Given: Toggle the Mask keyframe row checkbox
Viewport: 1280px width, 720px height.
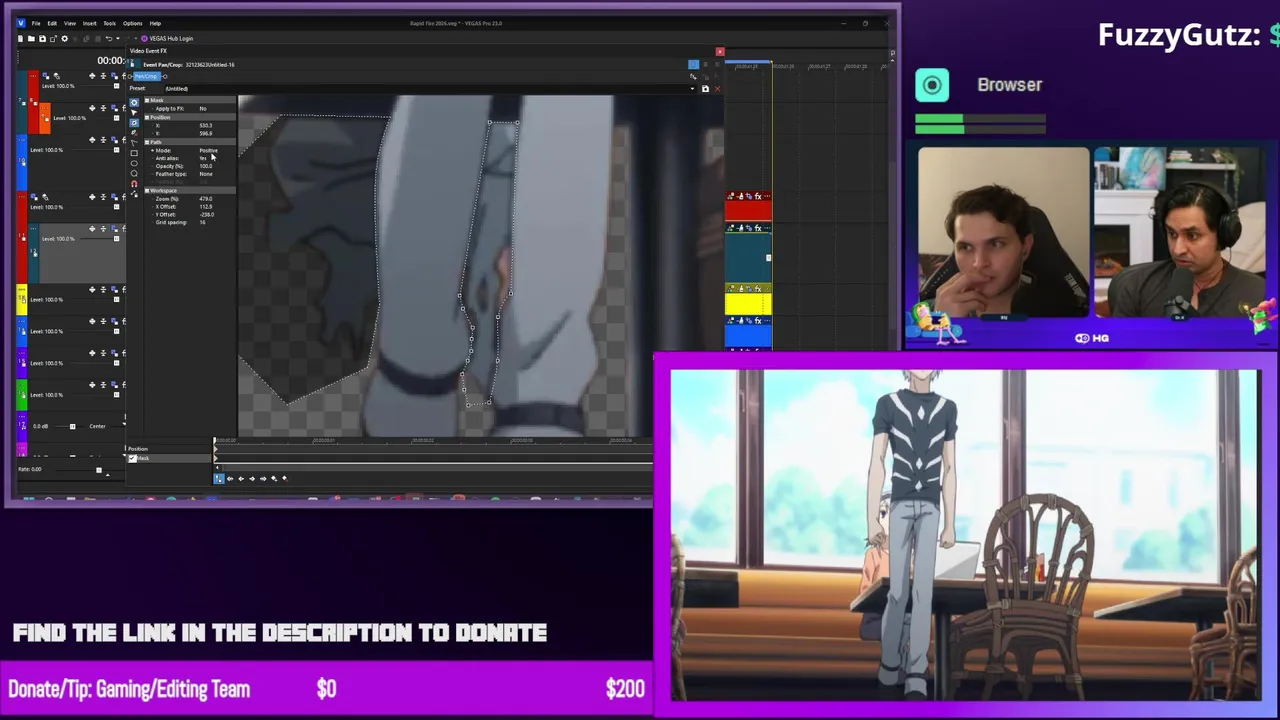Looking at the screenshot, I should [132, 458].
